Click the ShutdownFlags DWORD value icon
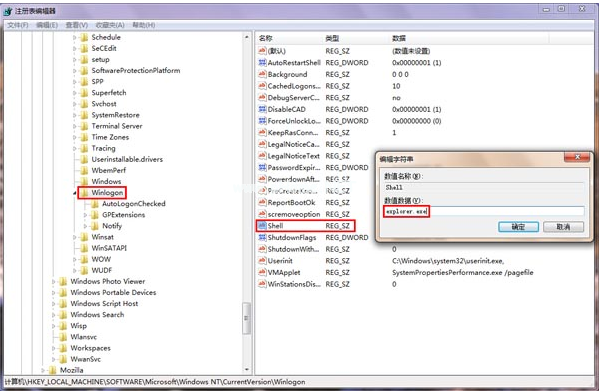 click(262, 238)
